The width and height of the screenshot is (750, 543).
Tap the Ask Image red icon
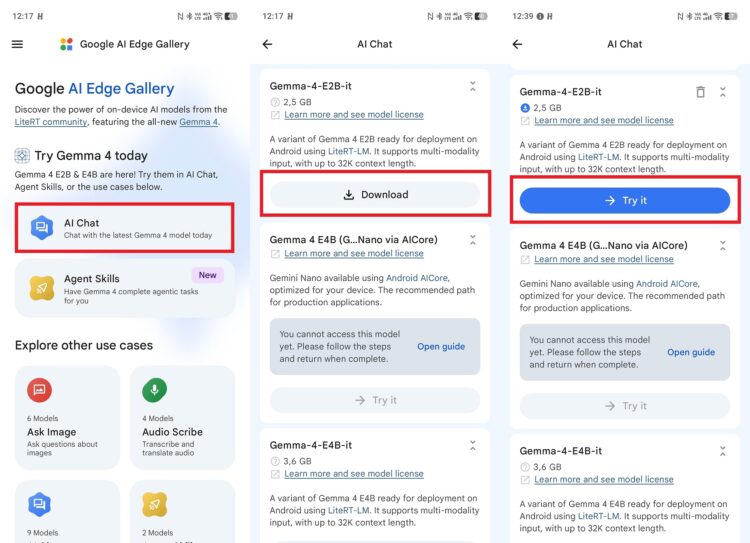pyautogui.click(x=39, y=390)
